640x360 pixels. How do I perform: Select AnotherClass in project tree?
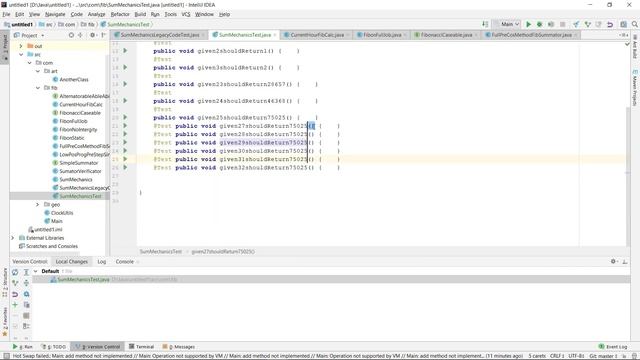(74, 80)
